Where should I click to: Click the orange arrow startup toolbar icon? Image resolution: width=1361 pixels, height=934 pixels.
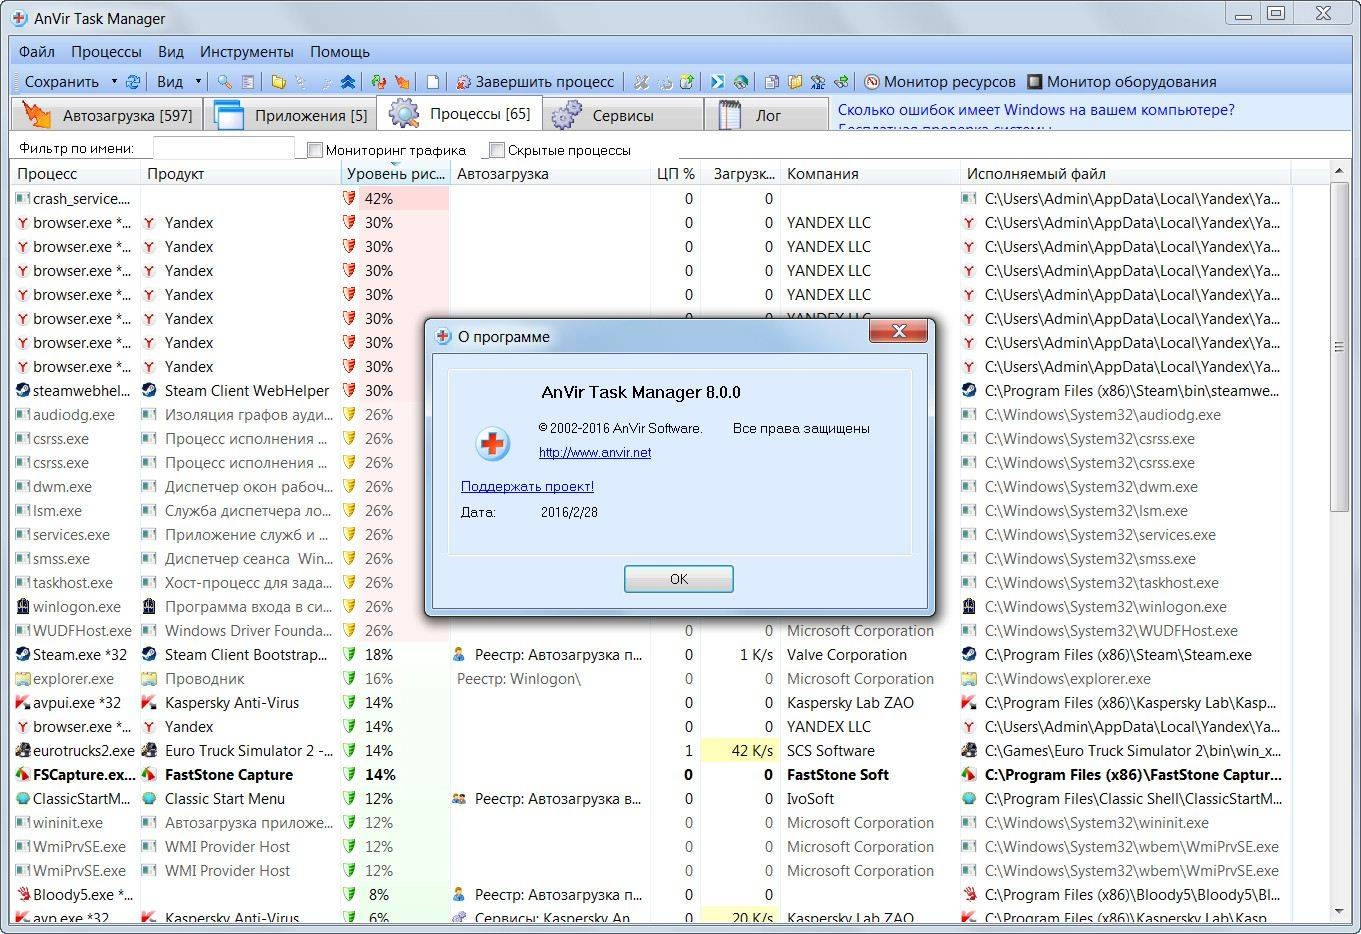coord(401,82)
